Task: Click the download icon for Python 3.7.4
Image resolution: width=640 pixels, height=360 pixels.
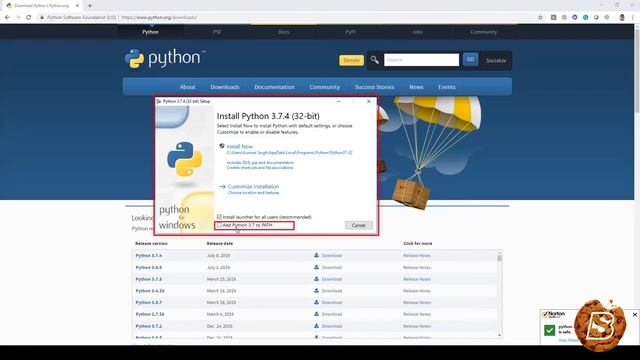Action: pos(316,255)
